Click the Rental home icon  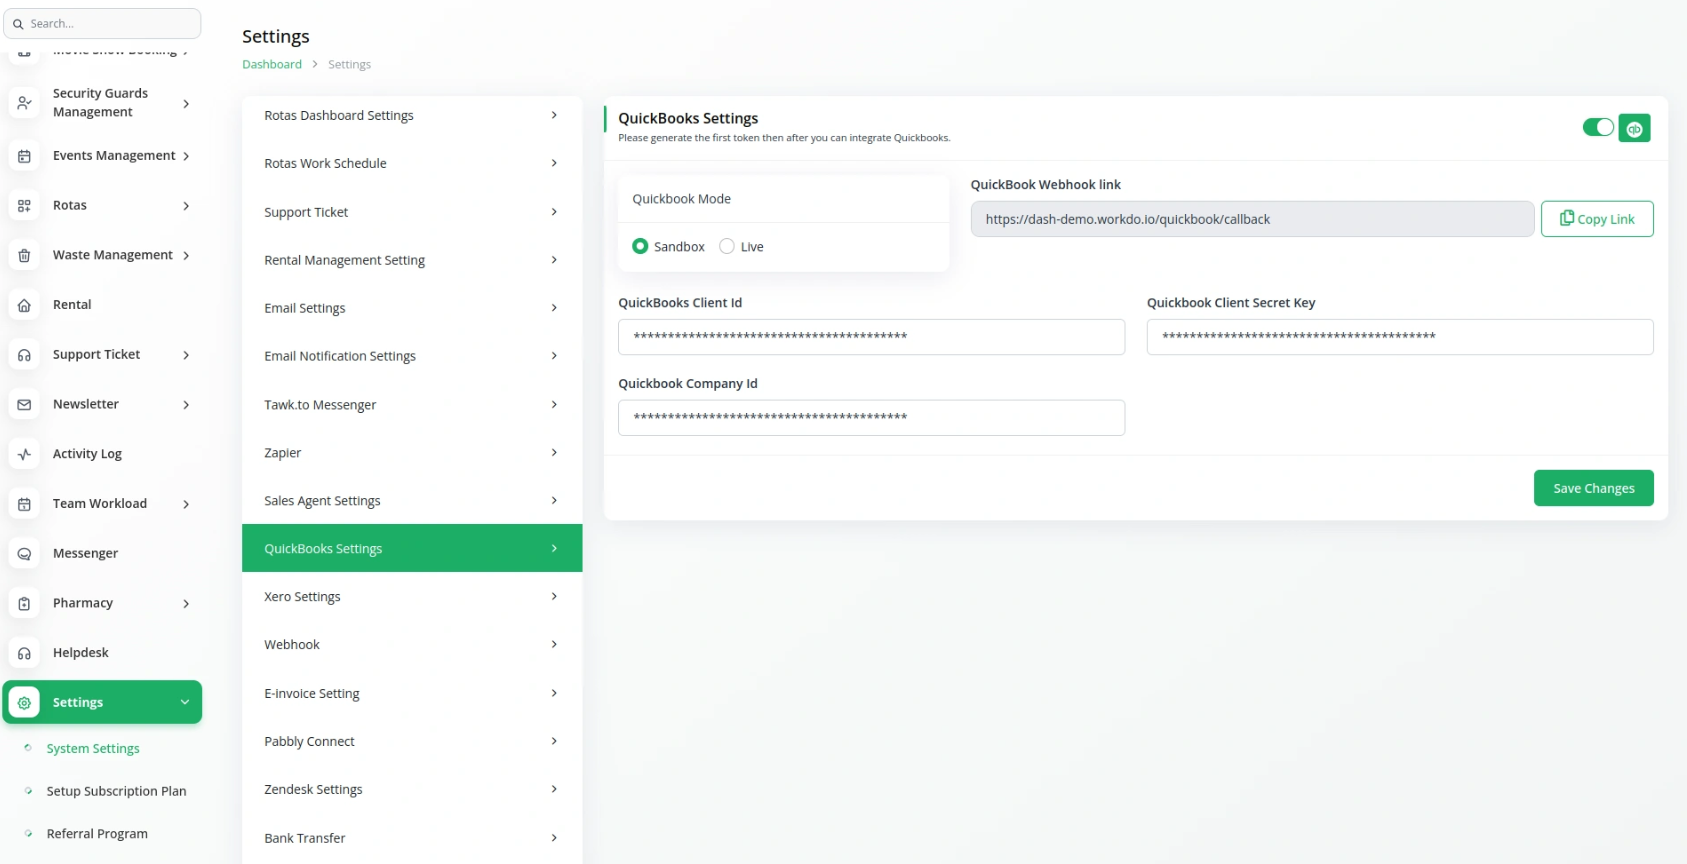(x=24, y=305)
